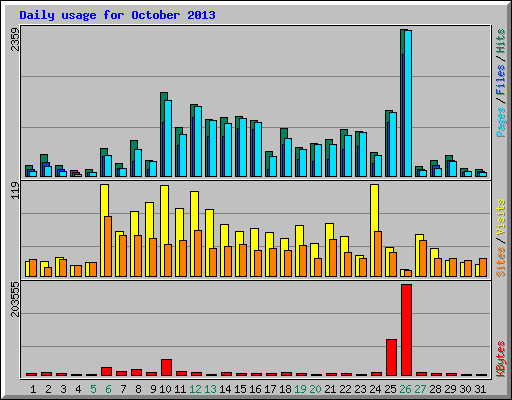Click day label 10 on the x-axis
Image resolution: width=512 pixels, height=400 pixels.
[165, 389]
